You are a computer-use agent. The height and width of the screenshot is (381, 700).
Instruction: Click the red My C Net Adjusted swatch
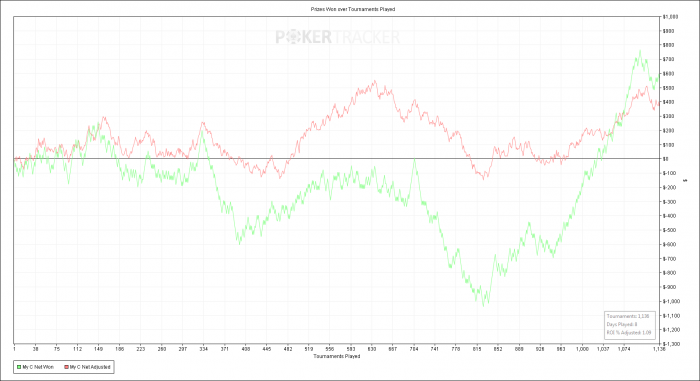pyautogui.click(x=67, y=367)
